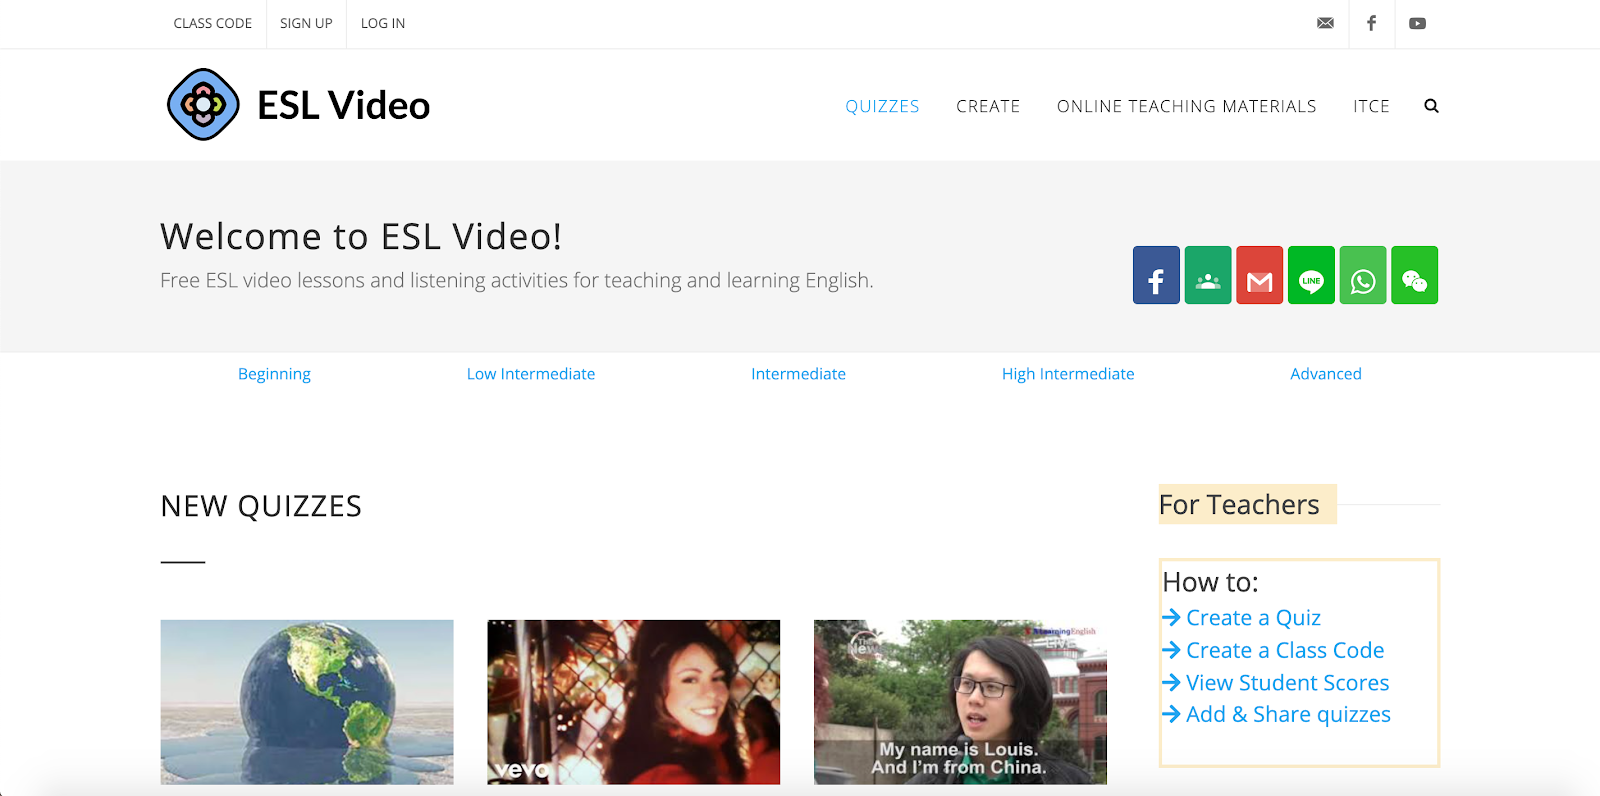1600x796 pixels.
Task: Open the CREATE menu
Action: tap(988, 106)
